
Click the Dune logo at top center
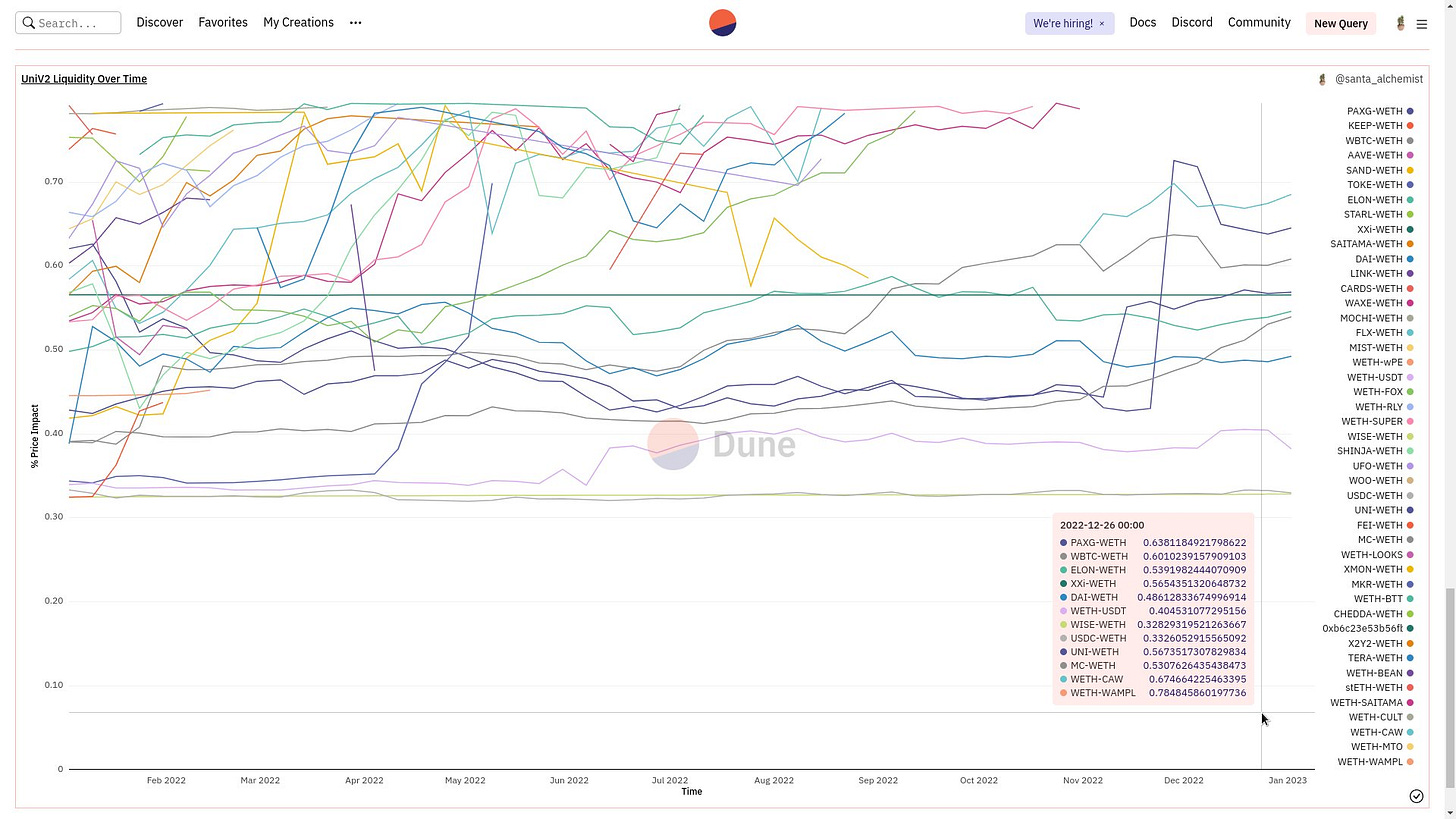[722, 22]
